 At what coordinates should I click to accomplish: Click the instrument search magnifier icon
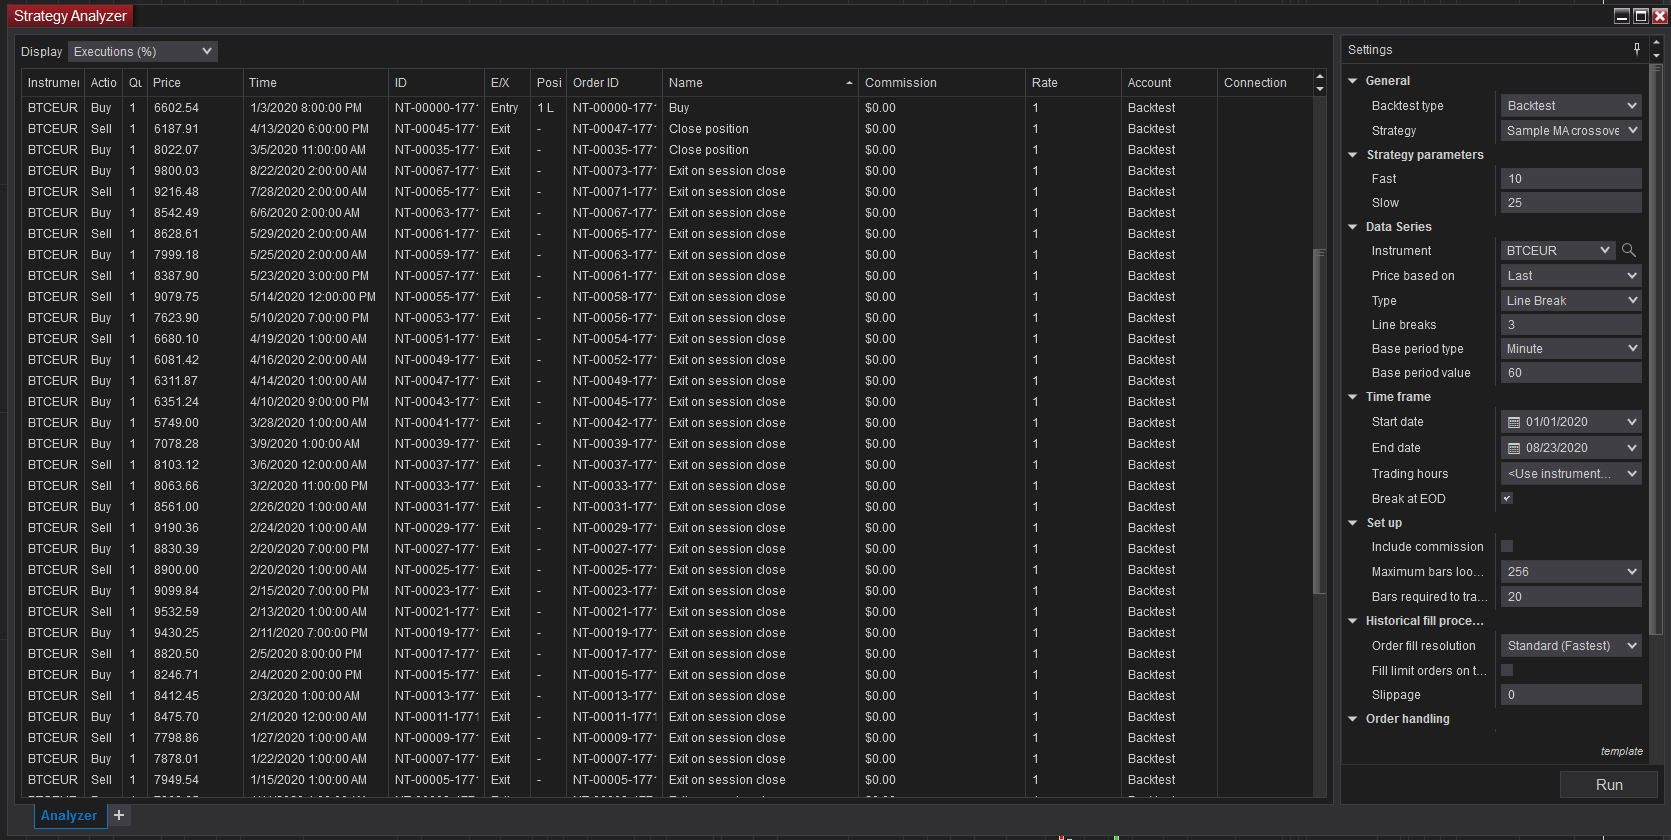coord(1629,250)
